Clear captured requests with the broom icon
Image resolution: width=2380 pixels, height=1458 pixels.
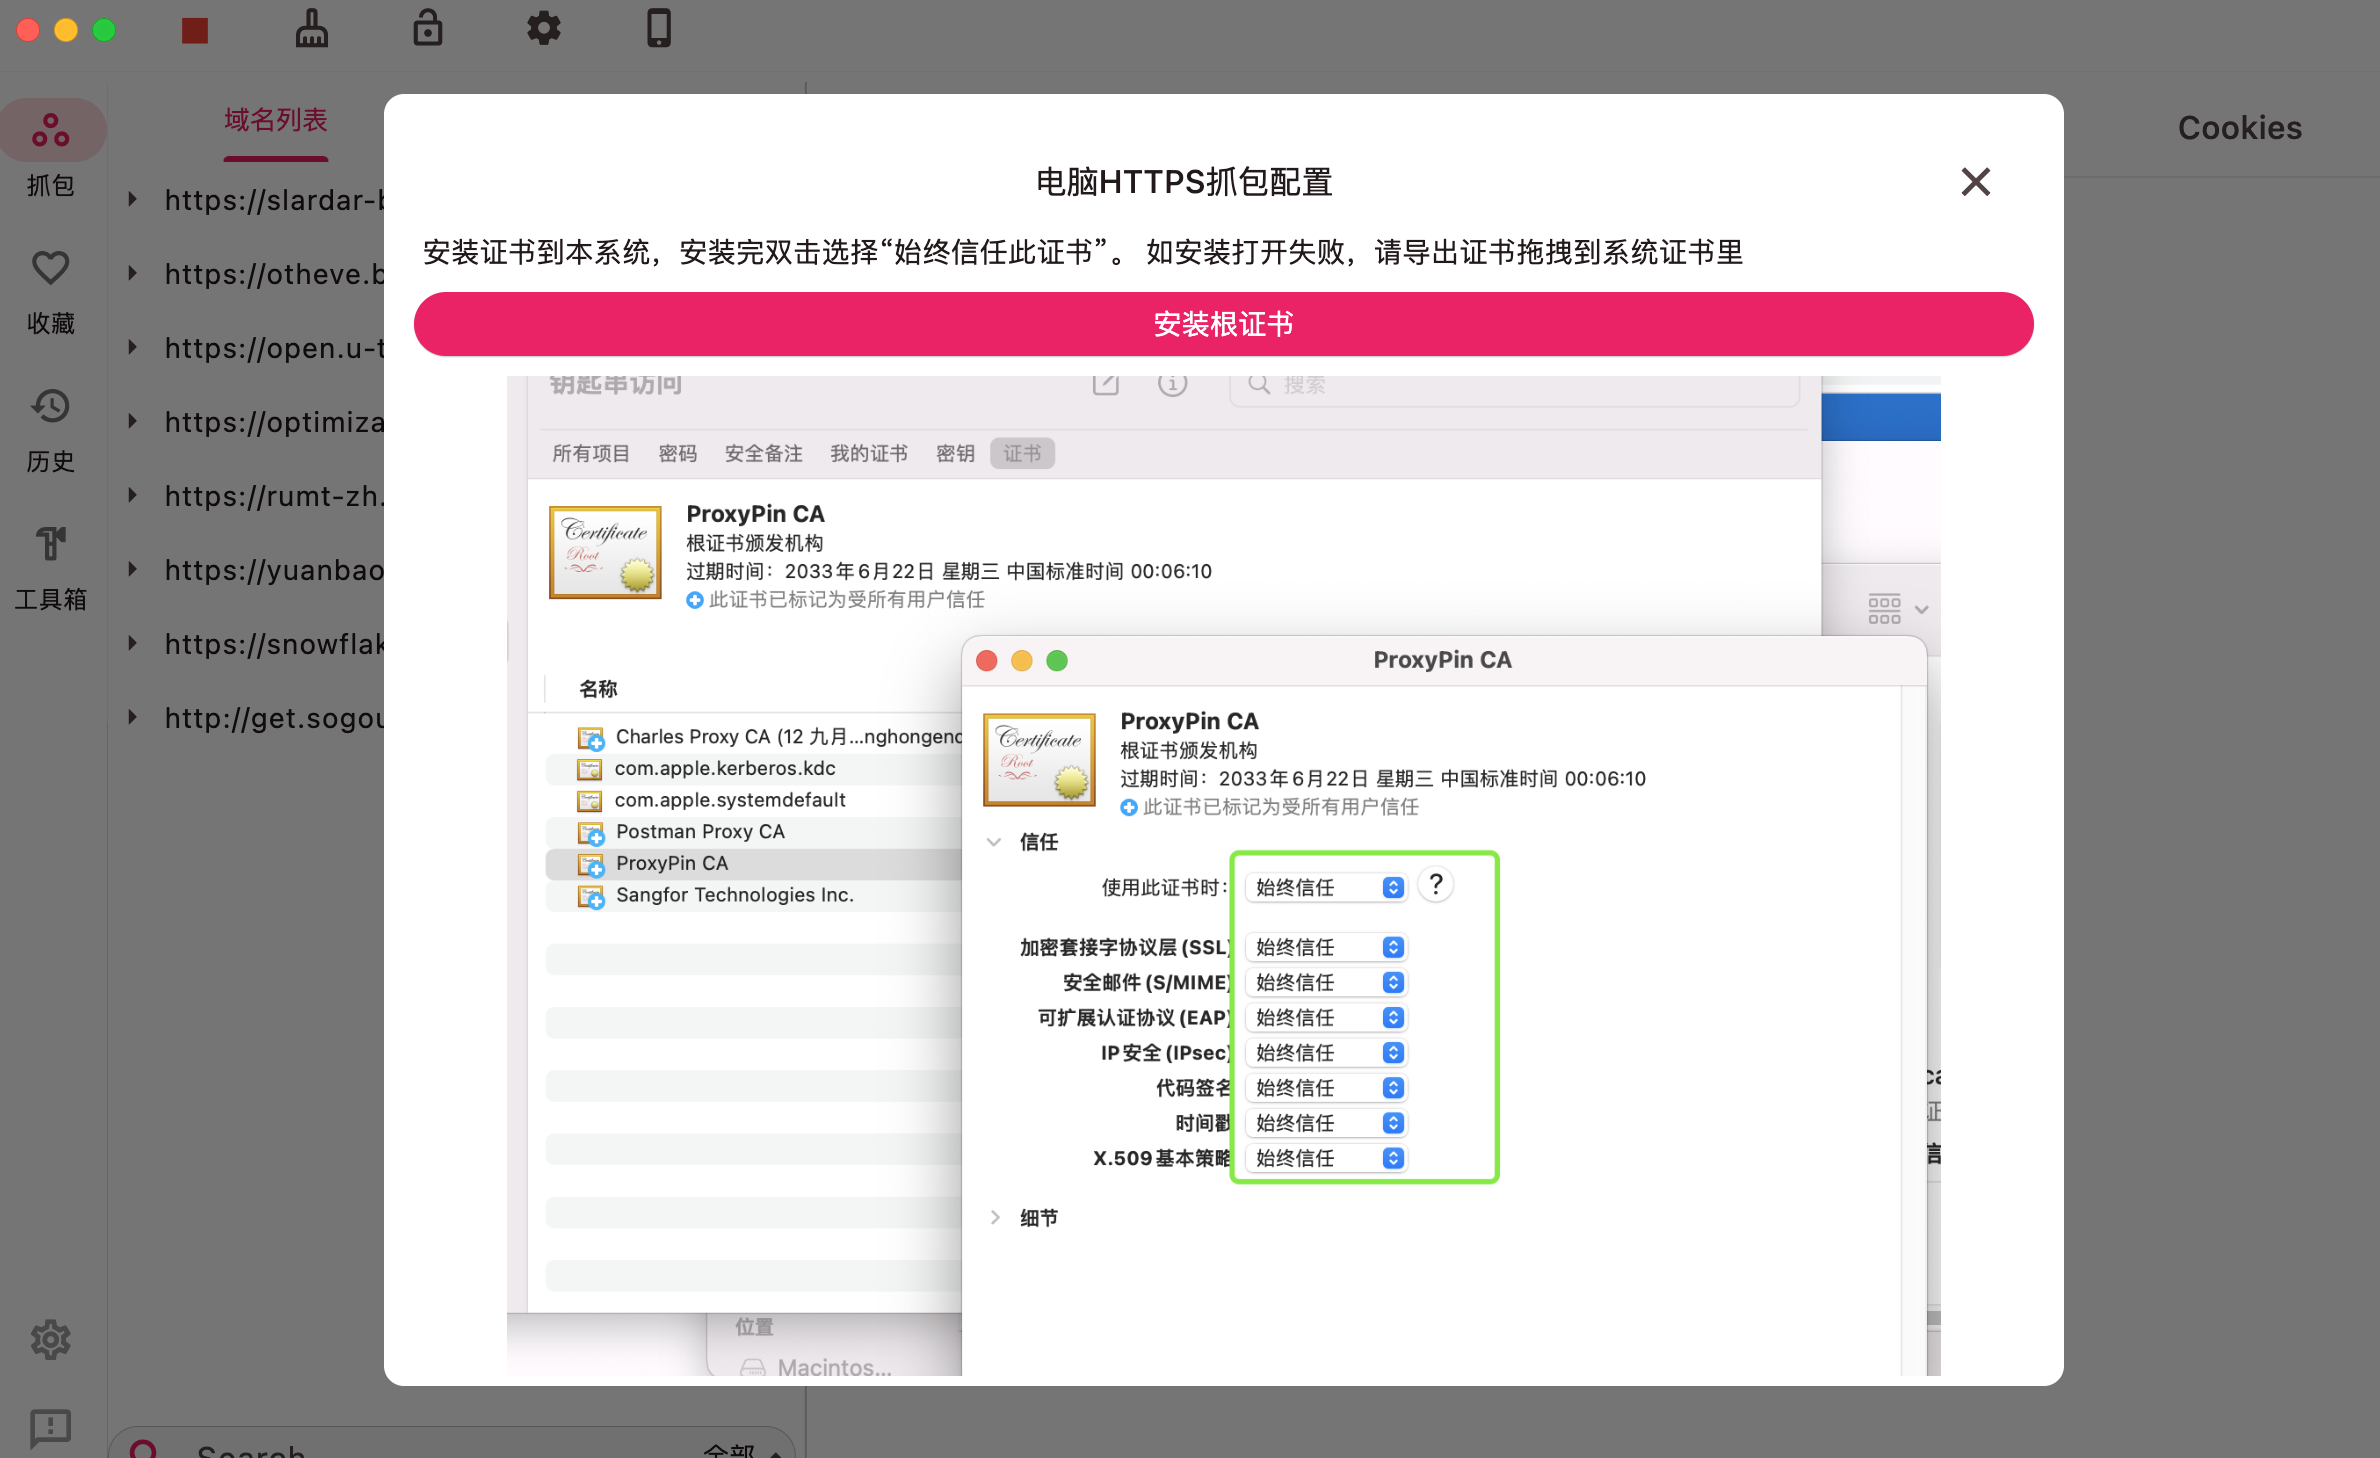pyautogui.click(x=312, y=28)
